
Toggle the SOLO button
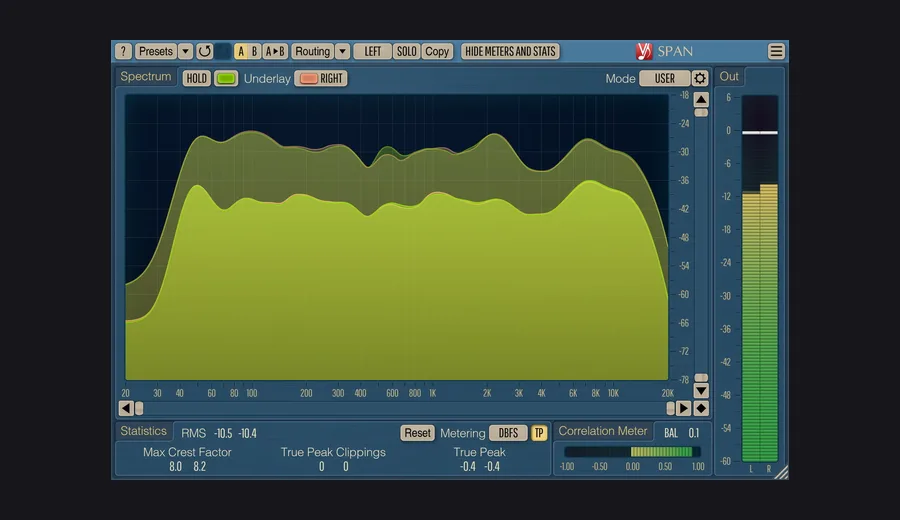pos(406,51)
